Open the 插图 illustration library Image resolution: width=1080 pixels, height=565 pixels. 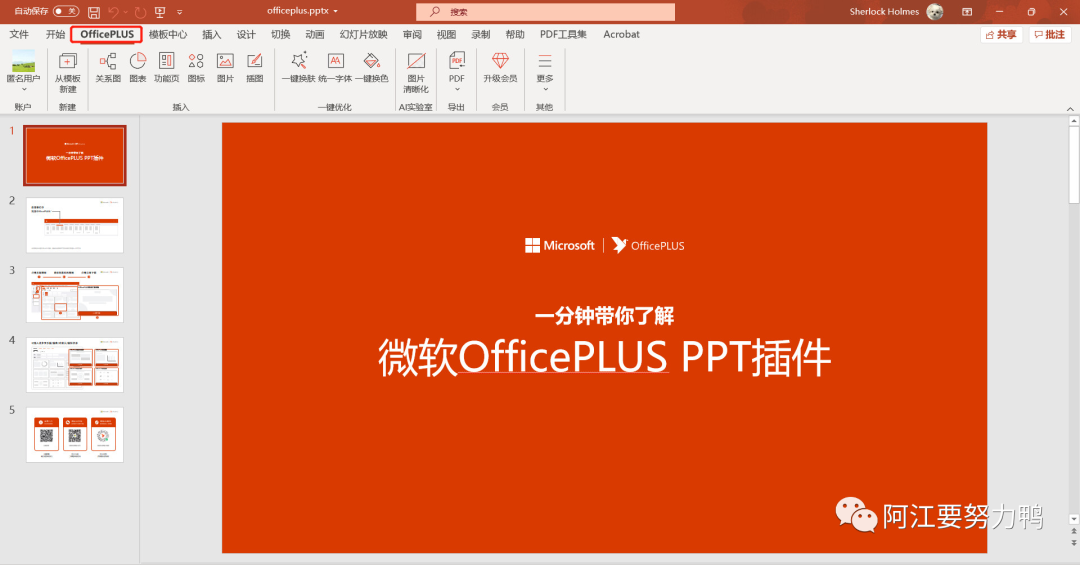[x=255, y=68]
